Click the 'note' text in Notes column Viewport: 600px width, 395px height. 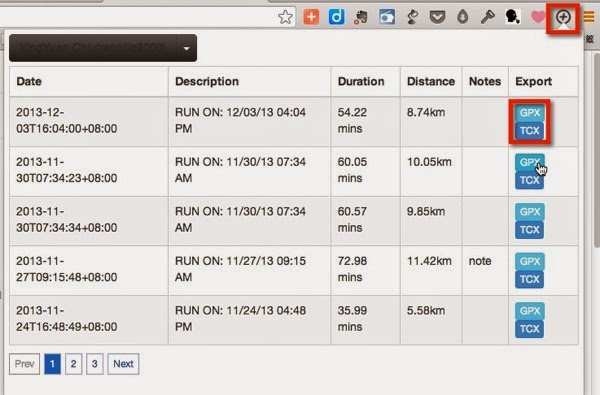480,261
